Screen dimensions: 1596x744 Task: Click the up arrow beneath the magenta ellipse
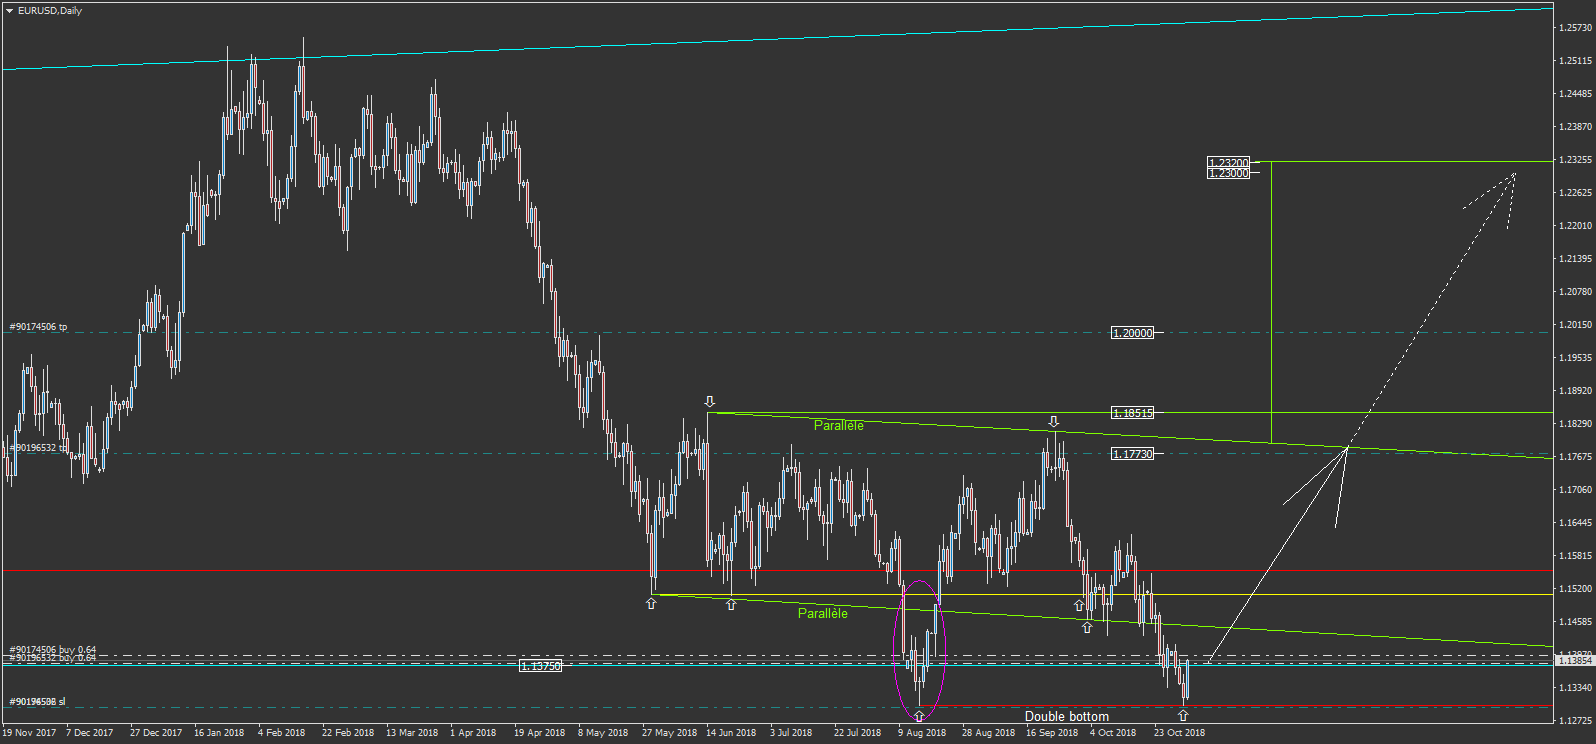tap(919, 716)
